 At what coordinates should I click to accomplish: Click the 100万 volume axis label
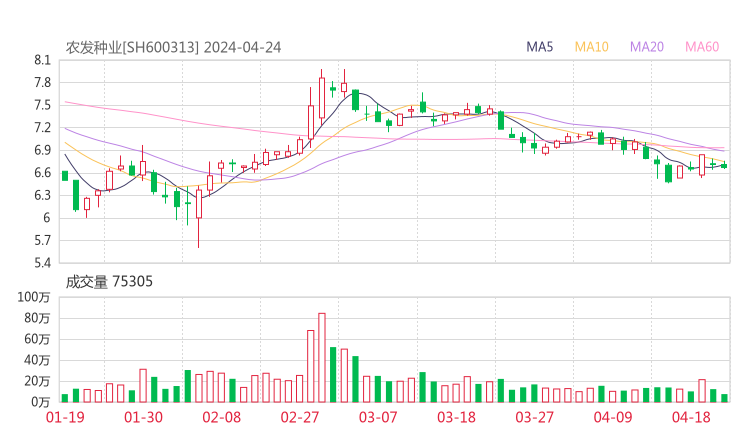[34, 297]
